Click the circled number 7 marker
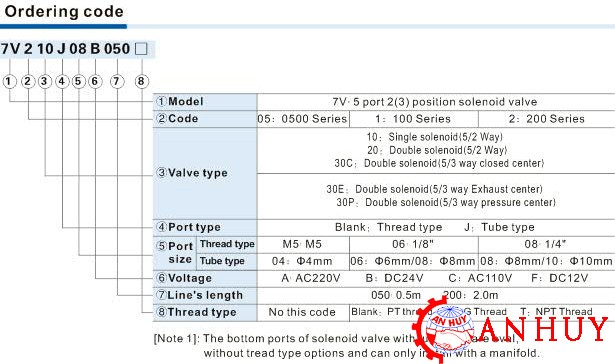This screenshot has height=364, width=615. (x=116, y=82)
